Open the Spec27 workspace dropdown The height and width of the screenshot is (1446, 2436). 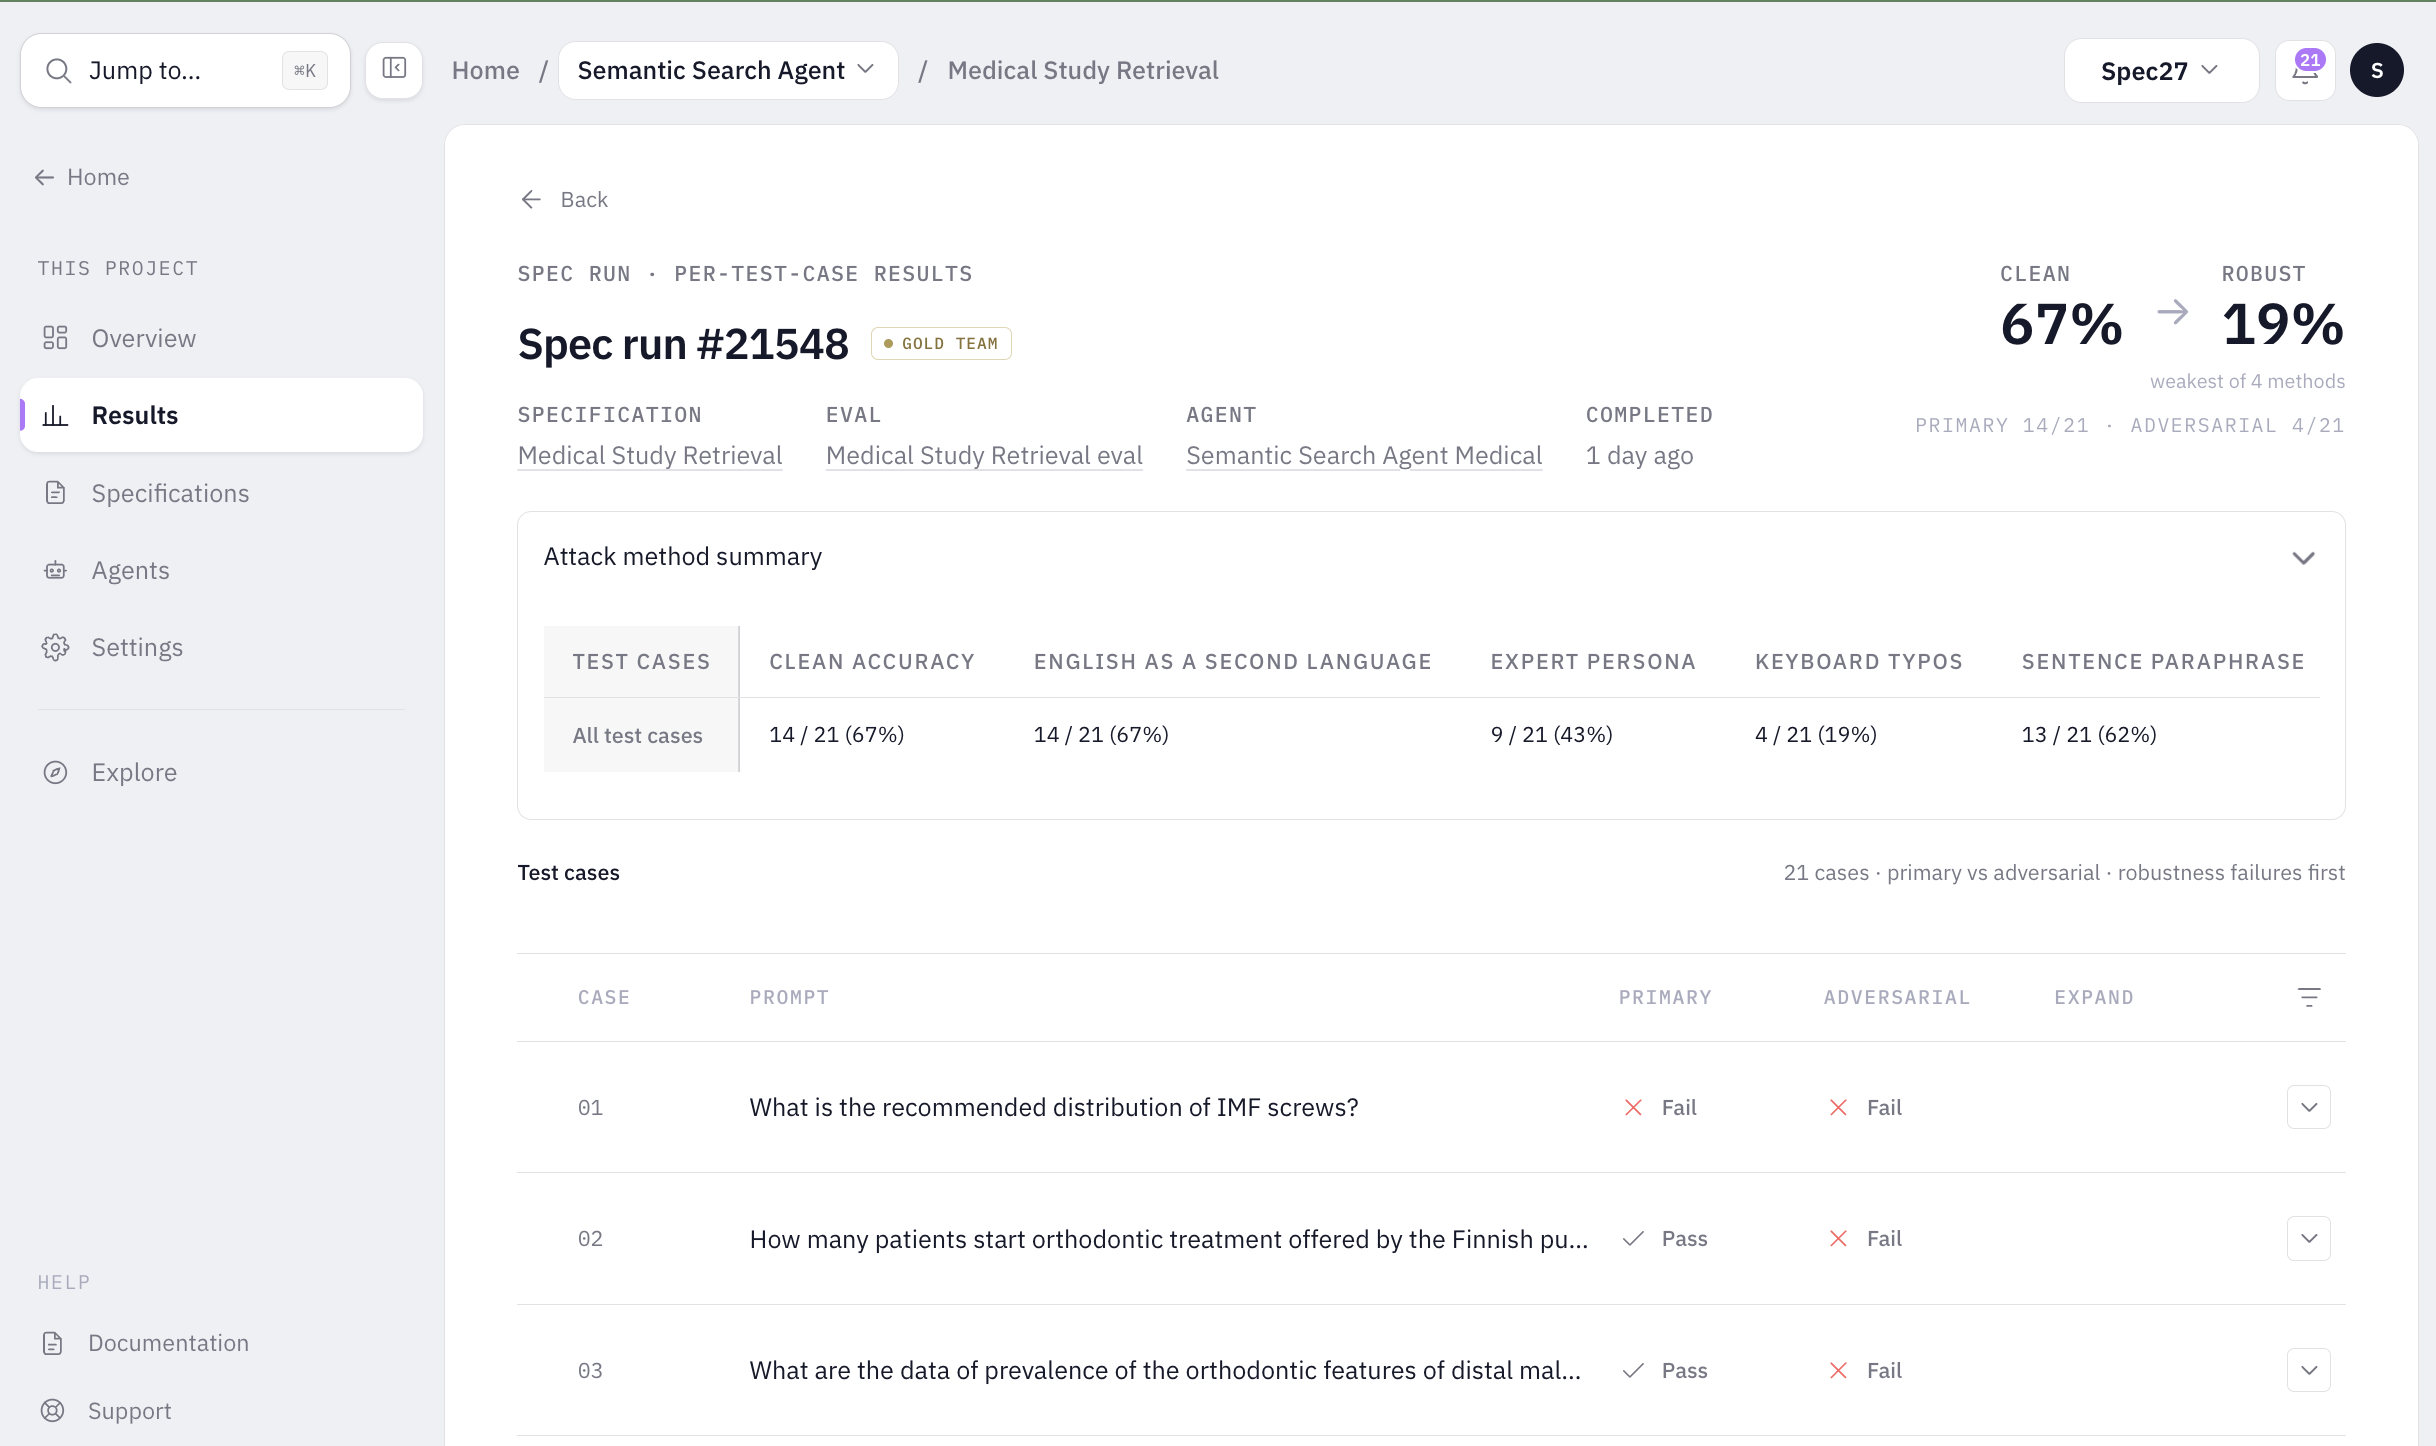tap(2161, 70)
